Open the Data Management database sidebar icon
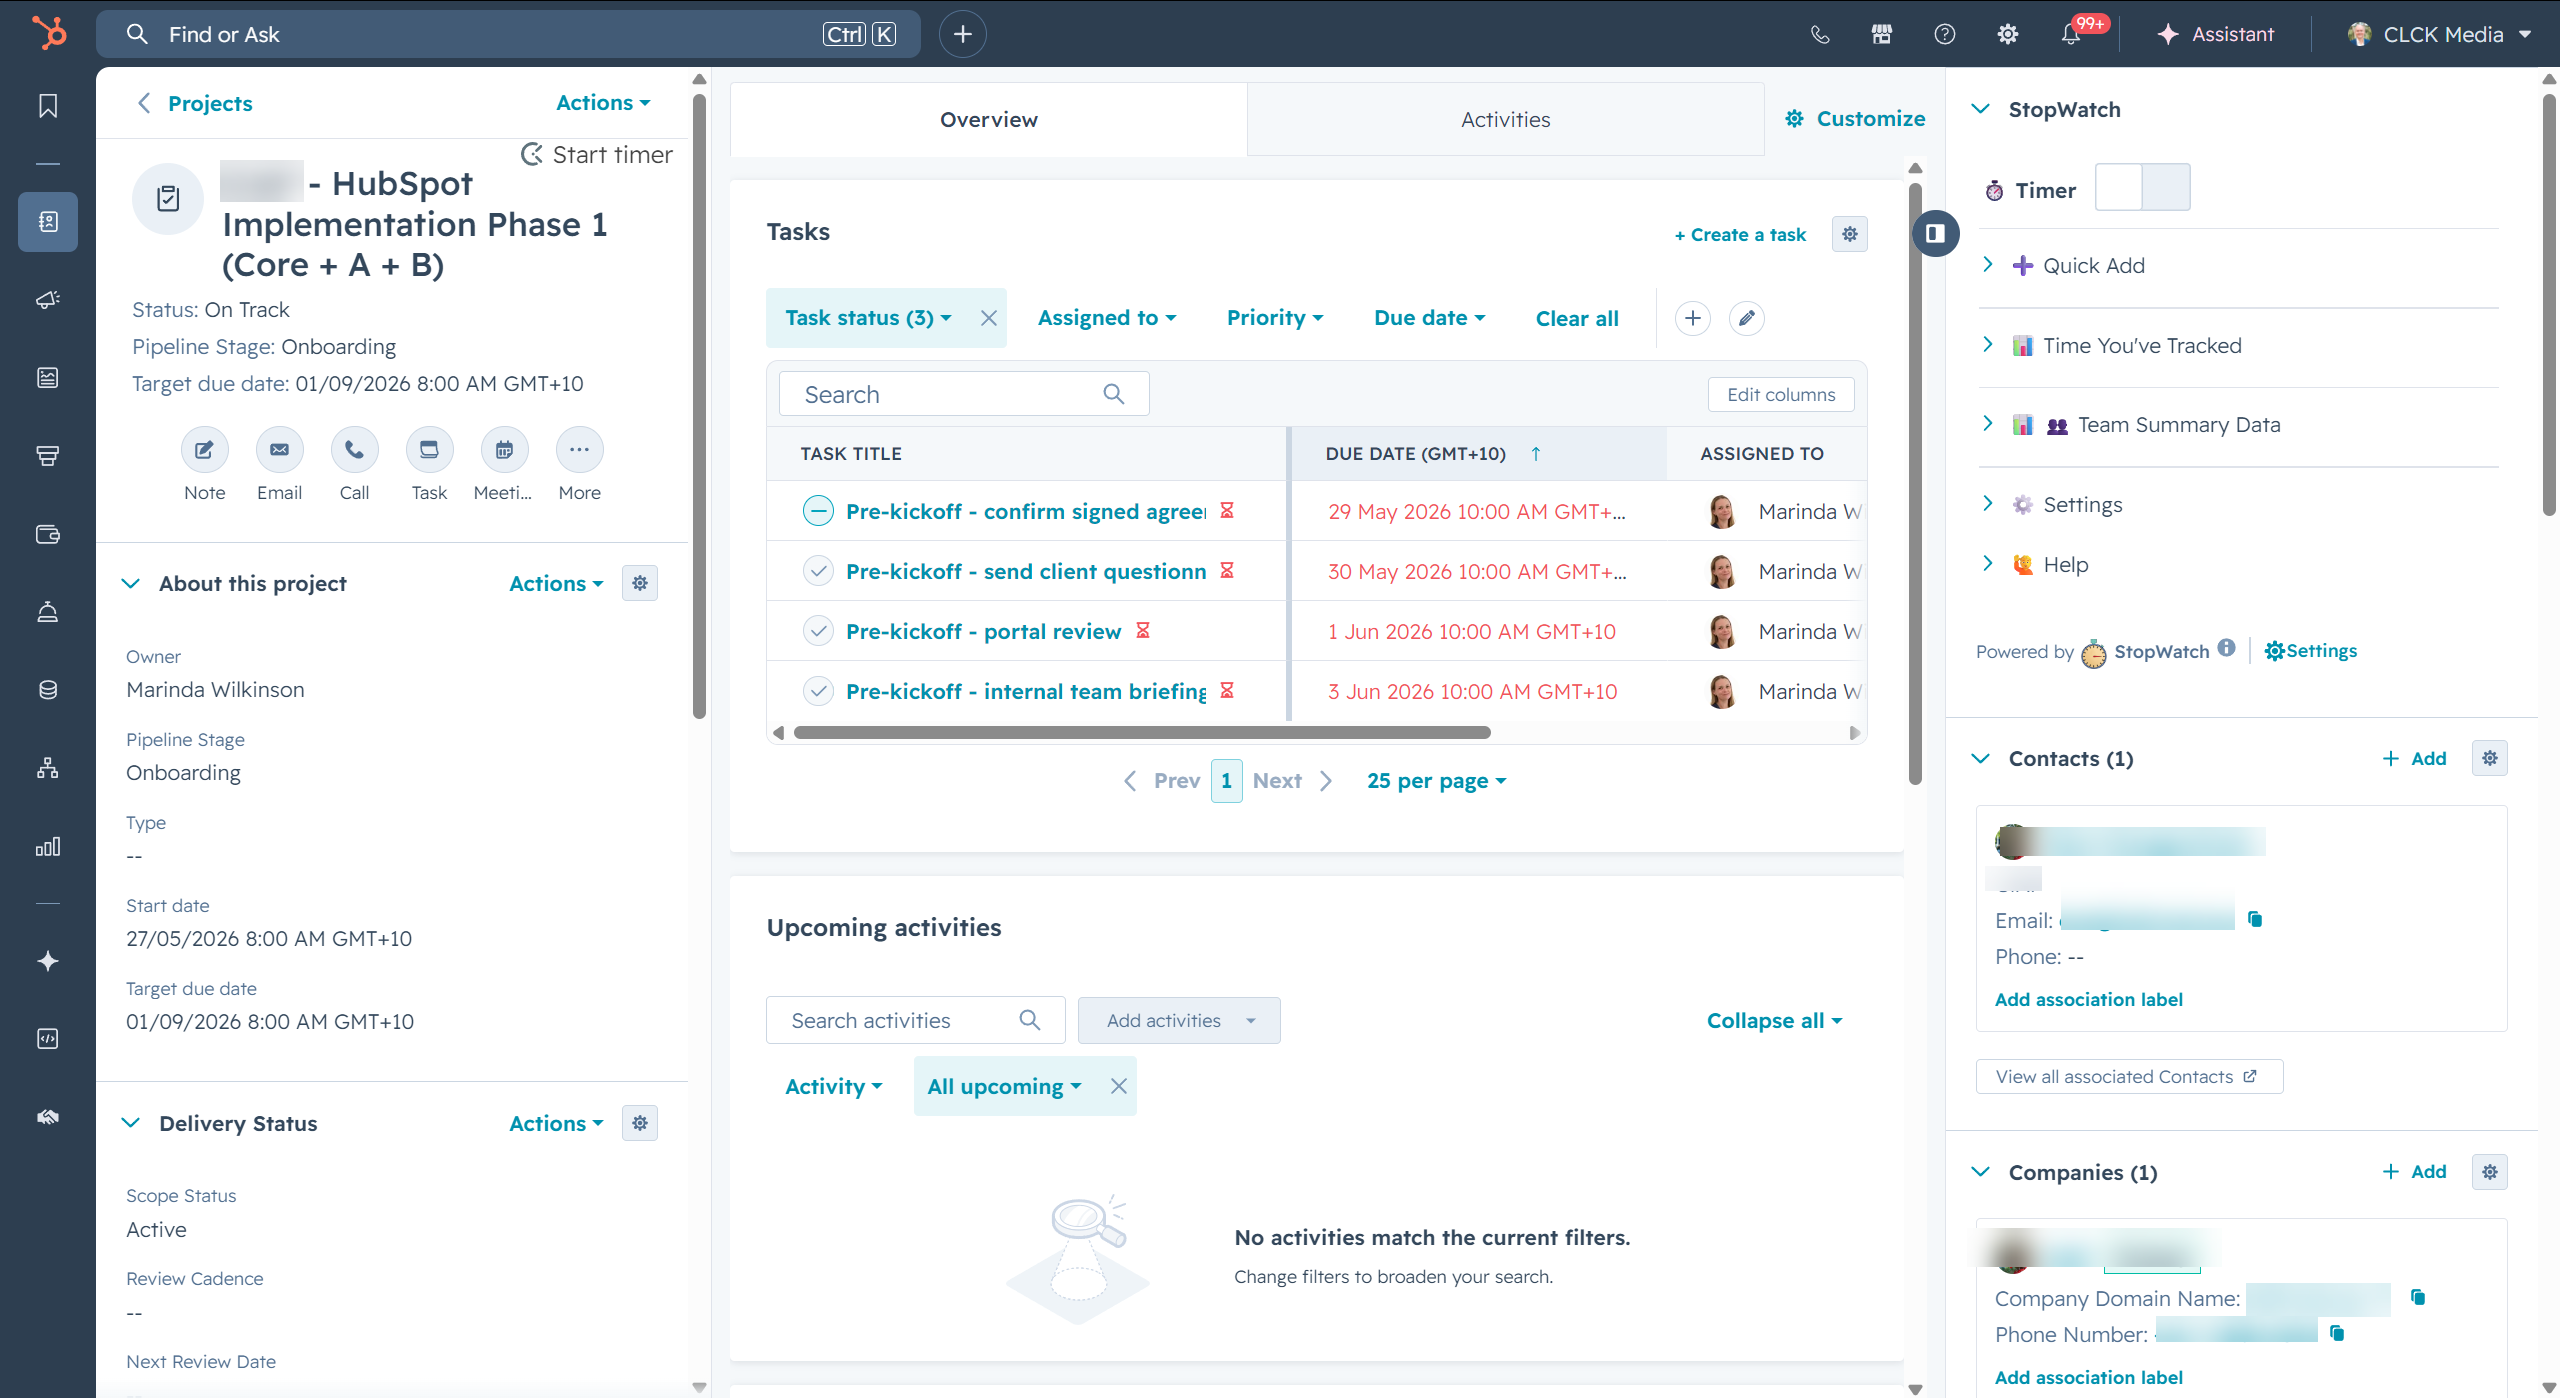This screenshot has height=1398, width=2560. 48,690
